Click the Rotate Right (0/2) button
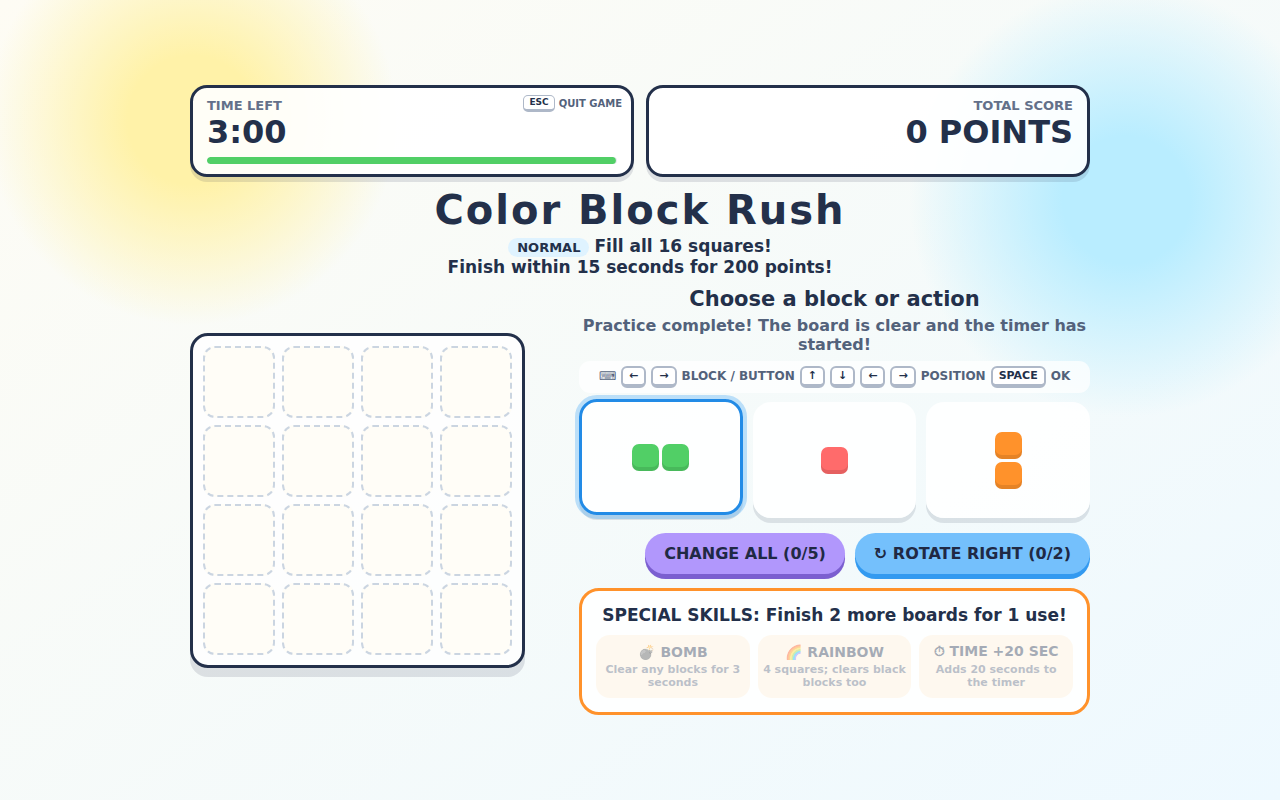1280x800 pixels. (972, 554)
